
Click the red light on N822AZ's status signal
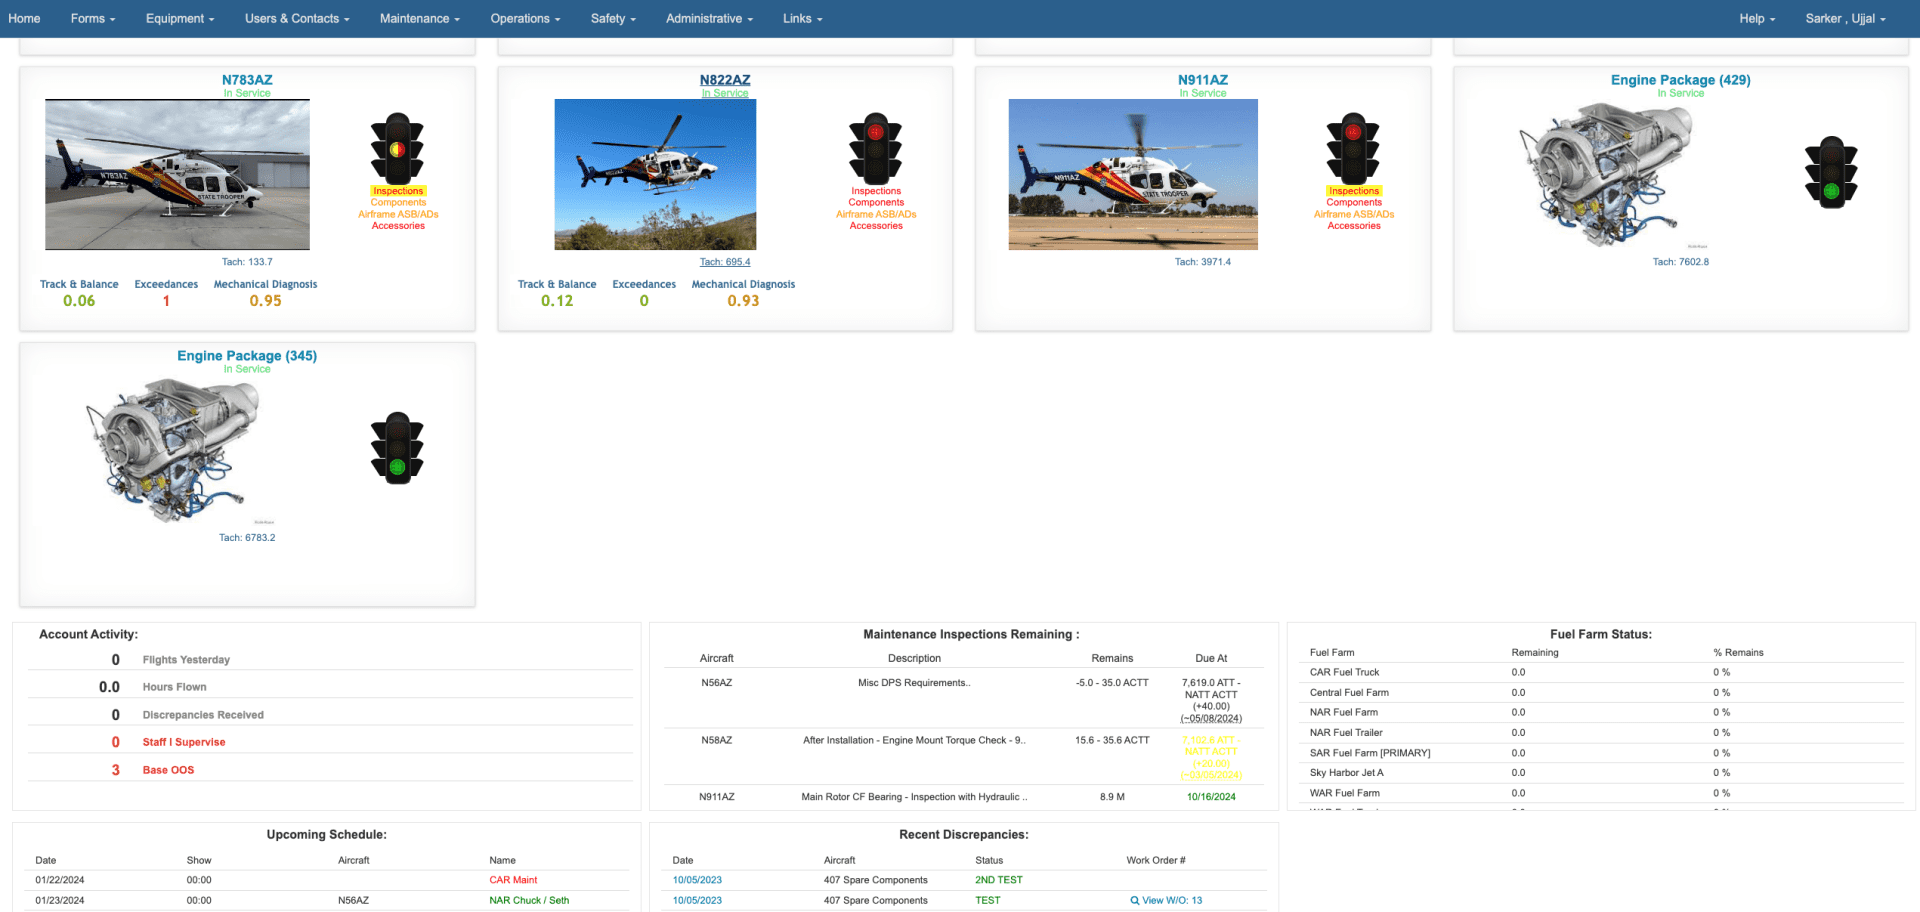(876, 133)
